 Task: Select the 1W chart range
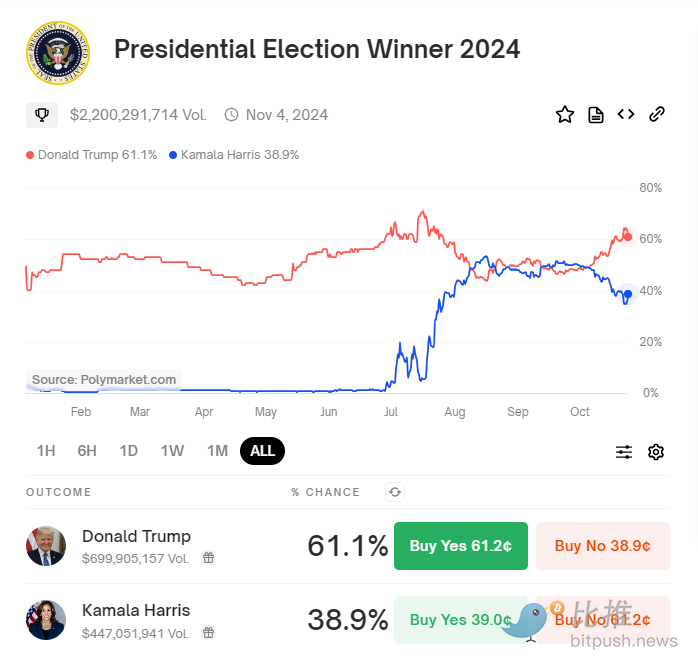coord(172,451)
